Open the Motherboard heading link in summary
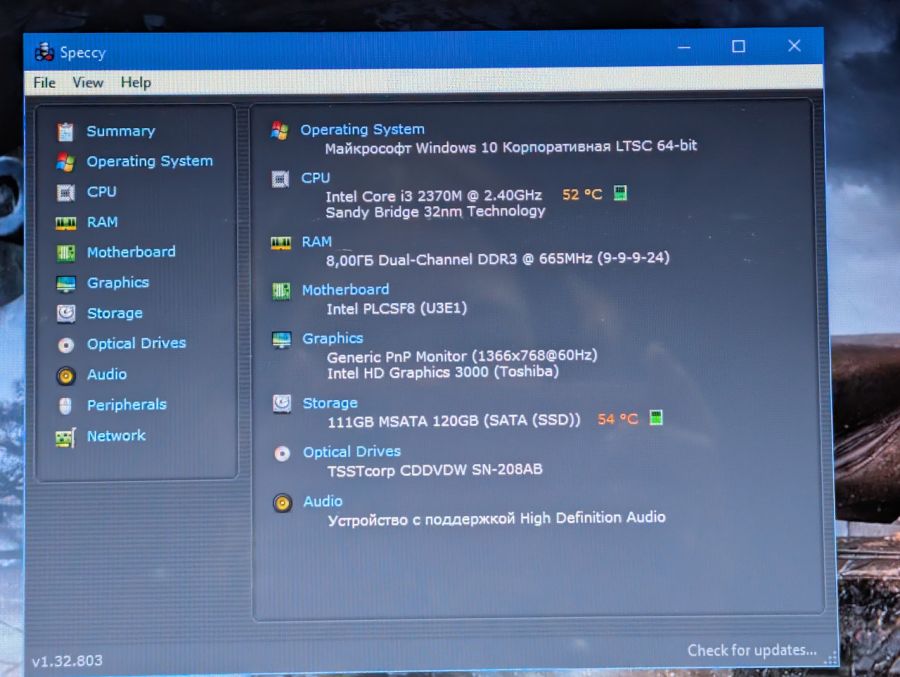This screenshot has height=677, width=900. point(346,290)
